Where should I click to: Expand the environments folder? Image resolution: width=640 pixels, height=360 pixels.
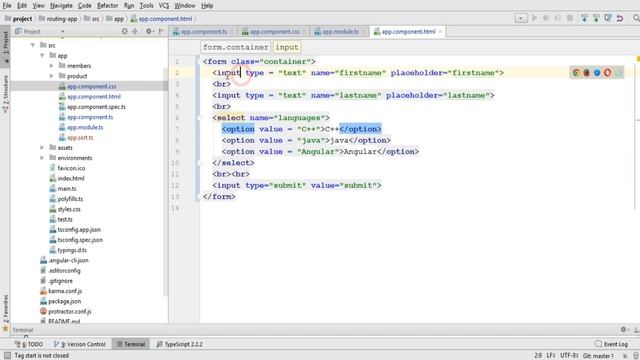tap(42, 158)
